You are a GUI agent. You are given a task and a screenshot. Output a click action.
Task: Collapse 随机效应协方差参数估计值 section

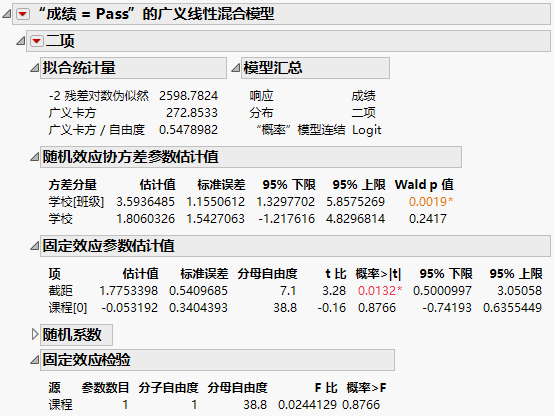(x=34, y=157)
